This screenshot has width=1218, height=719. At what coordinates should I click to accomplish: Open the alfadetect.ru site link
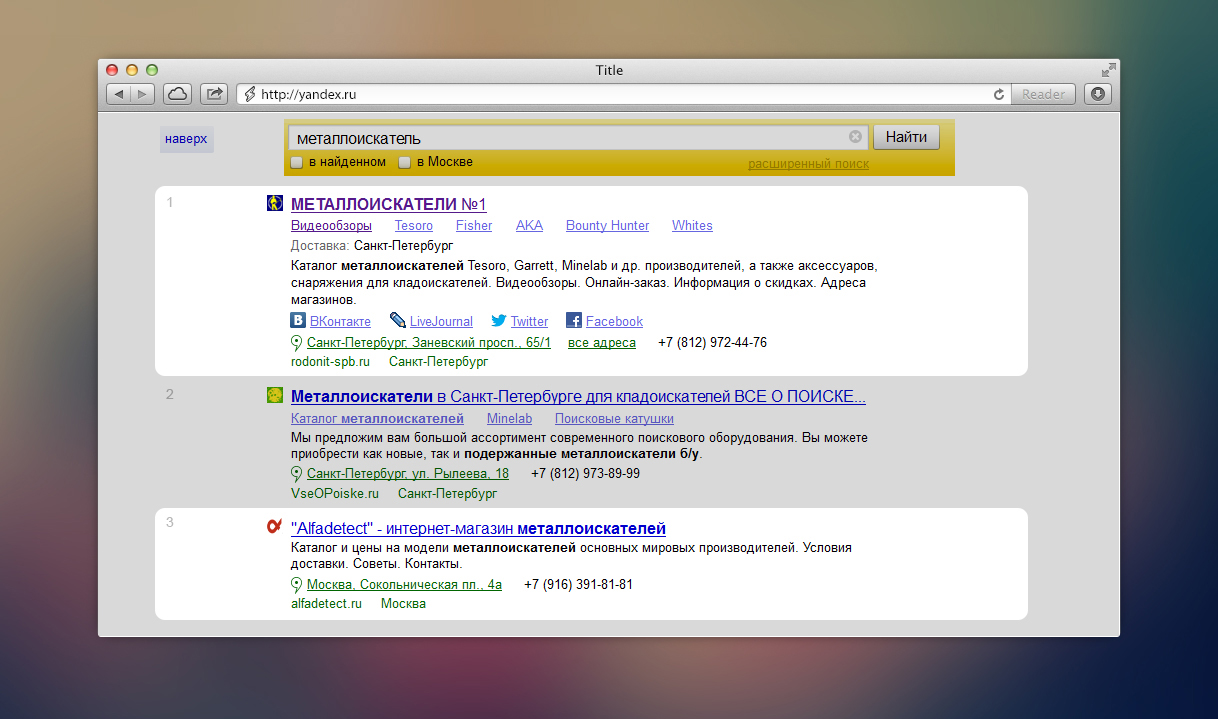pyautogui.click(x=326, y=604)
